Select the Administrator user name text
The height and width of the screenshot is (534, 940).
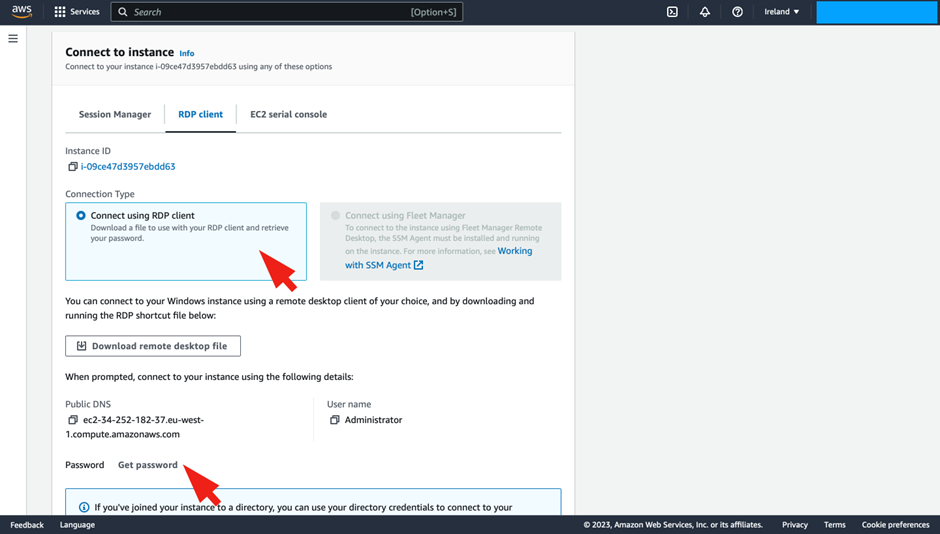click(x=373, y=420)
